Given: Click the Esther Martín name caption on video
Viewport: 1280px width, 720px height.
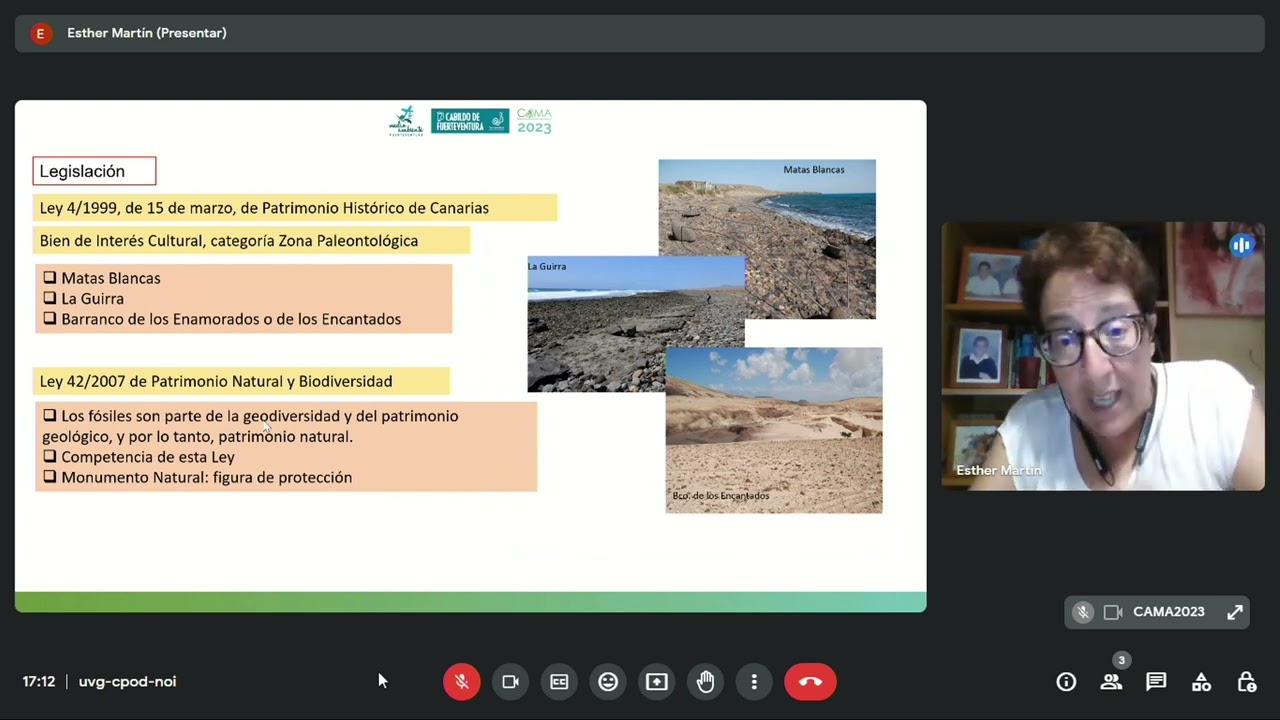Looking at the screenshot, I should coord(999,470).
